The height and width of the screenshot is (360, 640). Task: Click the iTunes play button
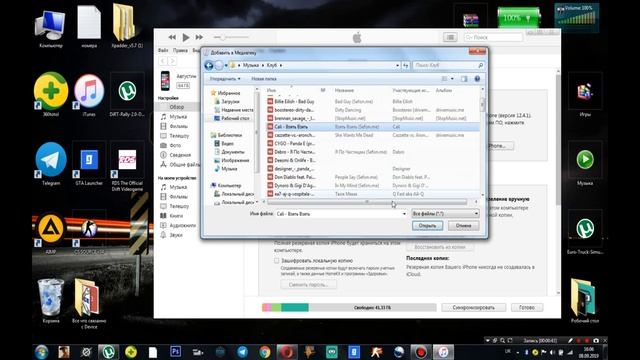point(186,38)
